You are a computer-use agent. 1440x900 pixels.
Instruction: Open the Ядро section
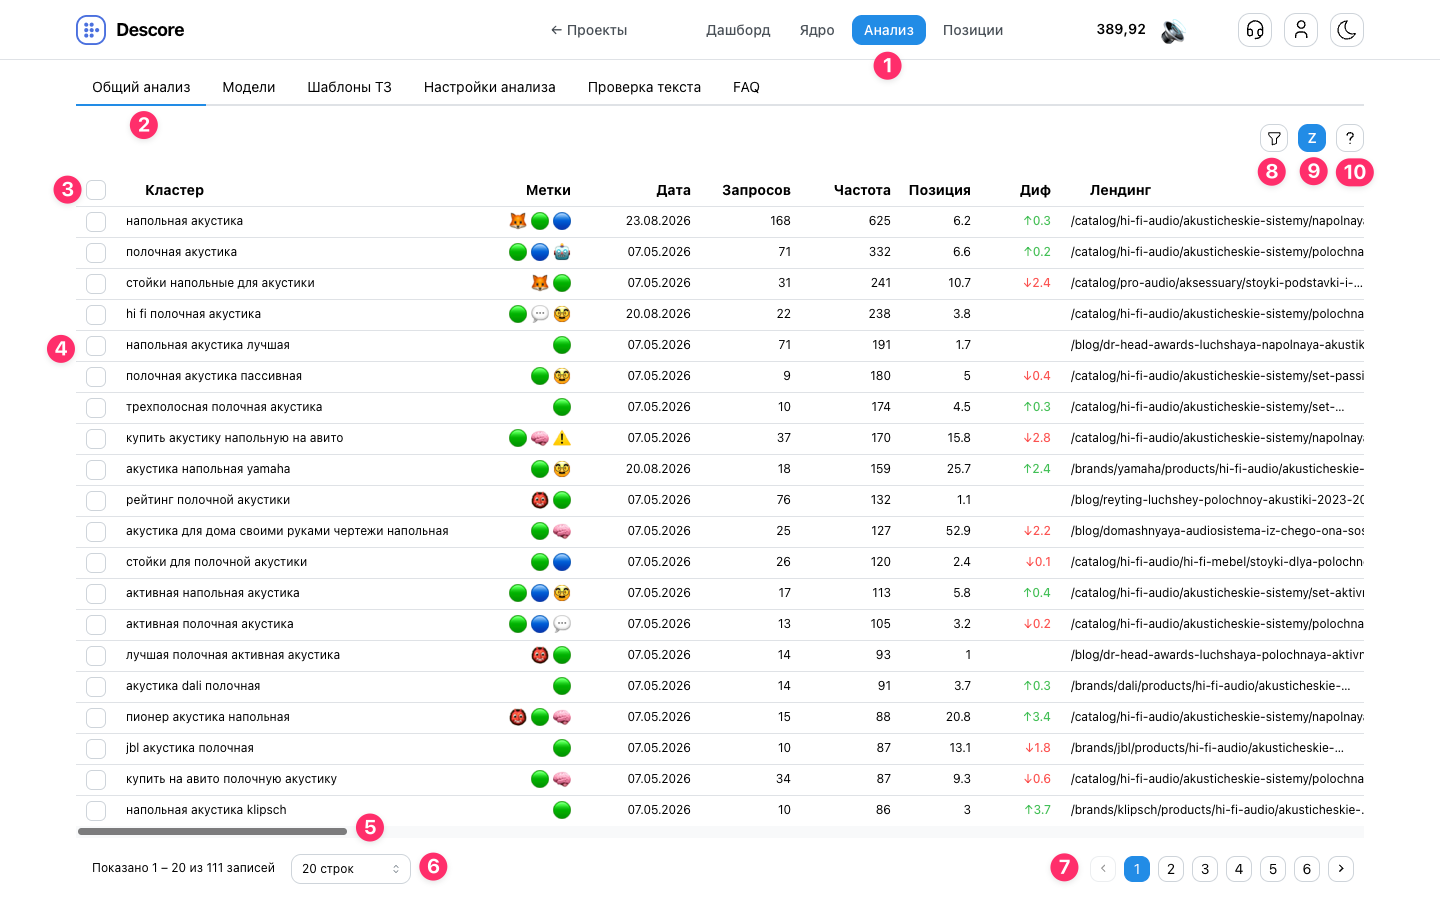click(x=817, y=30)
